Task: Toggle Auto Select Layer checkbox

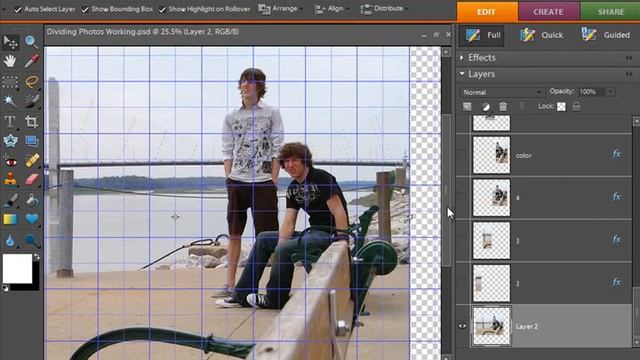Action: [x=18, y=9]
